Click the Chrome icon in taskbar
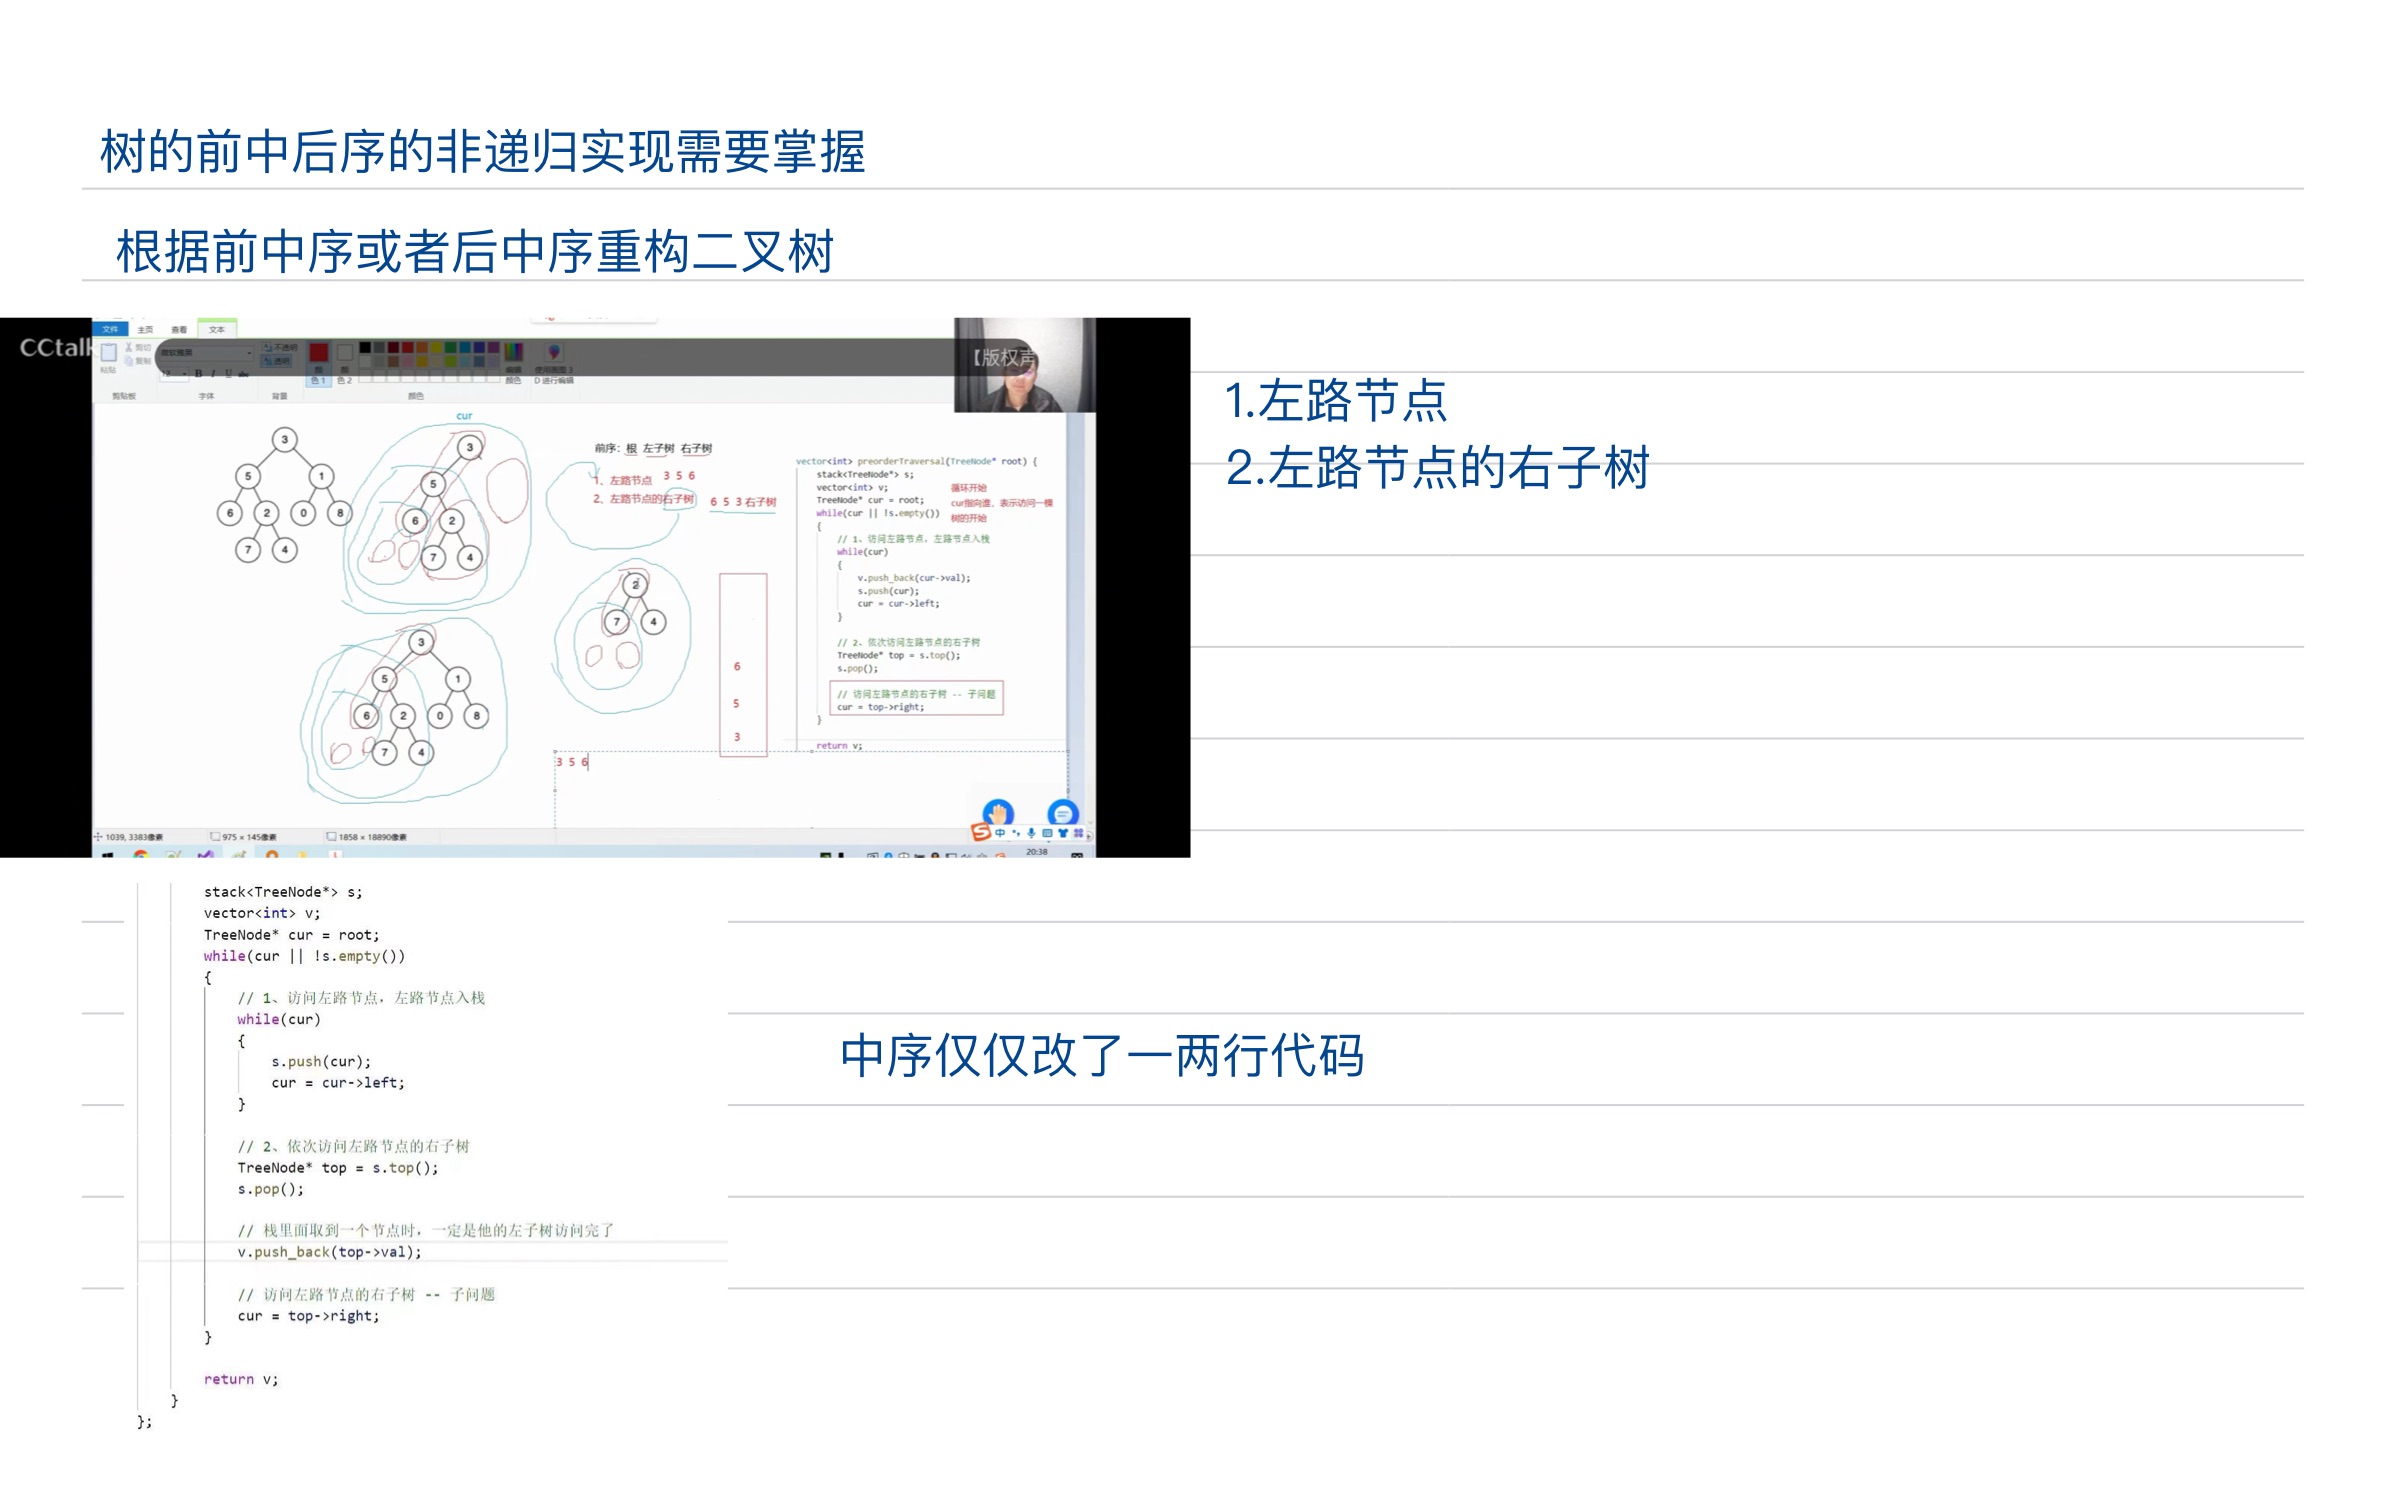 [141, 855]
